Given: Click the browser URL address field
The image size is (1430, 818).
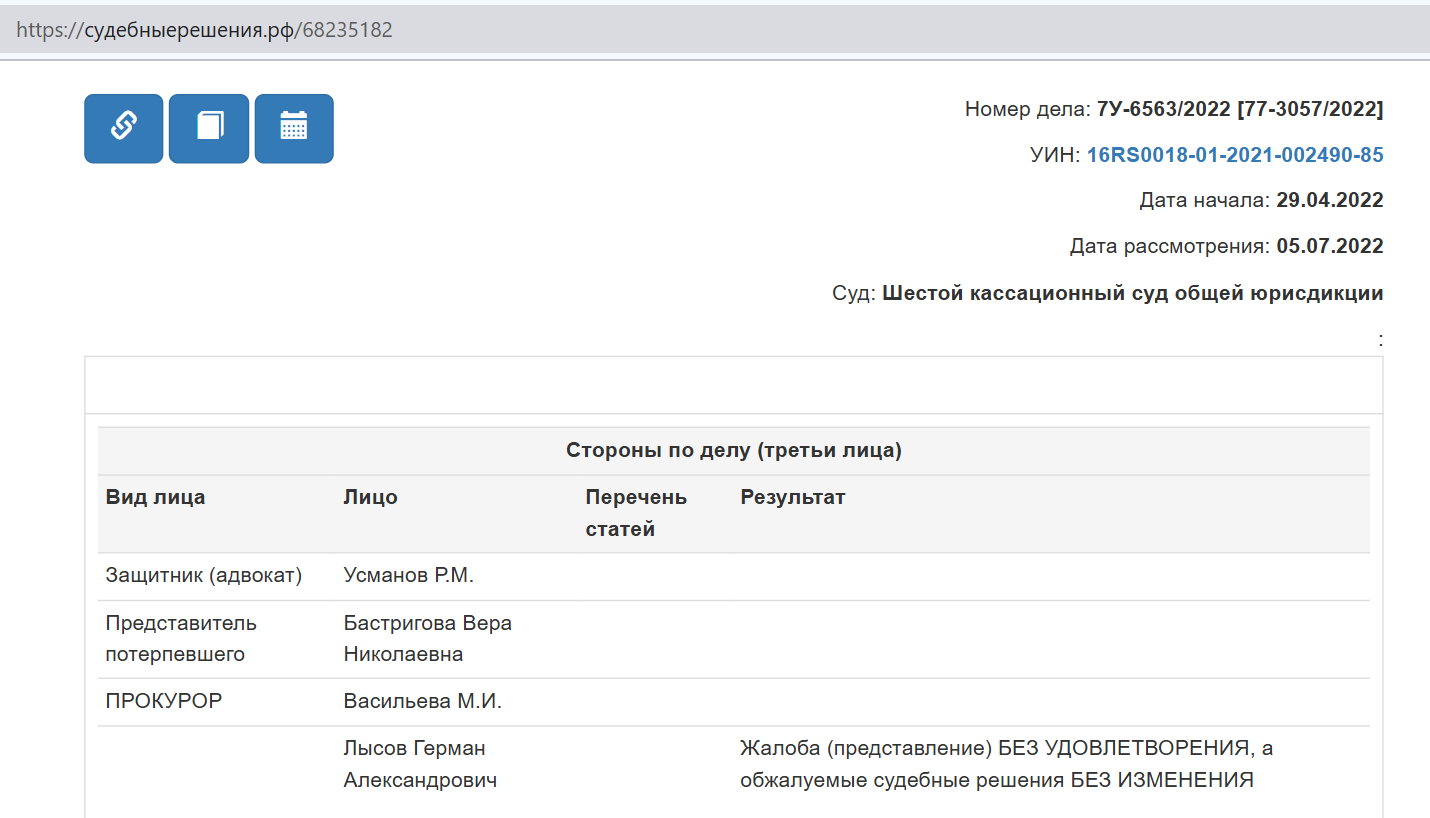Looking at the screenshot, I should [x=715, y=30].
